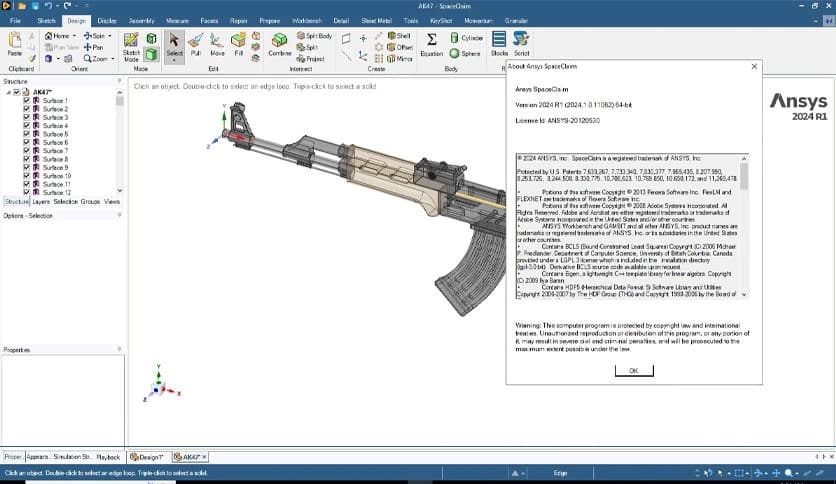Click the Plane tool in Create group
This screenshot has height=484, width=836.
pos(346,38)
